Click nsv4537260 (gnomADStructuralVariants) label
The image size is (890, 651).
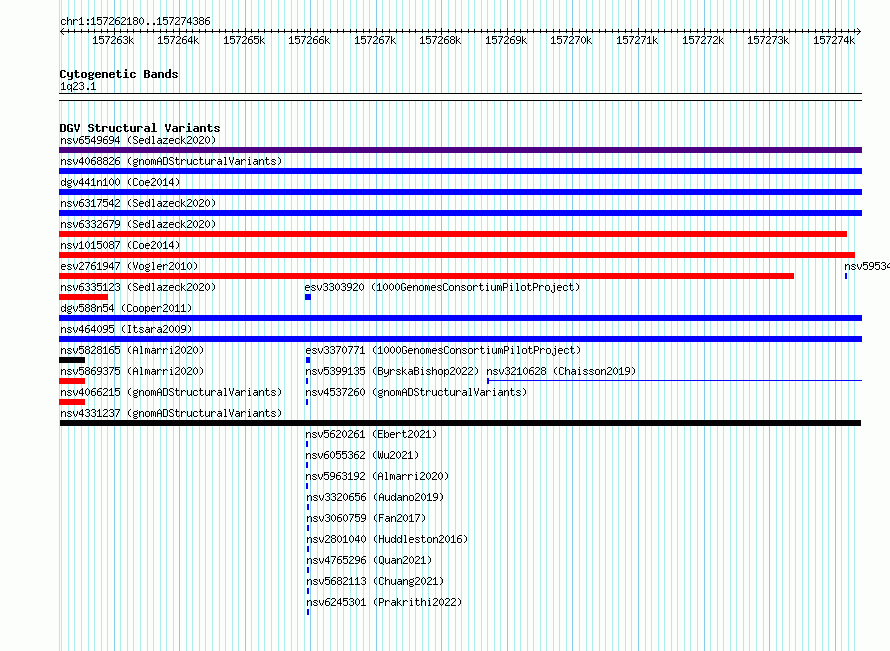[416, 392]
